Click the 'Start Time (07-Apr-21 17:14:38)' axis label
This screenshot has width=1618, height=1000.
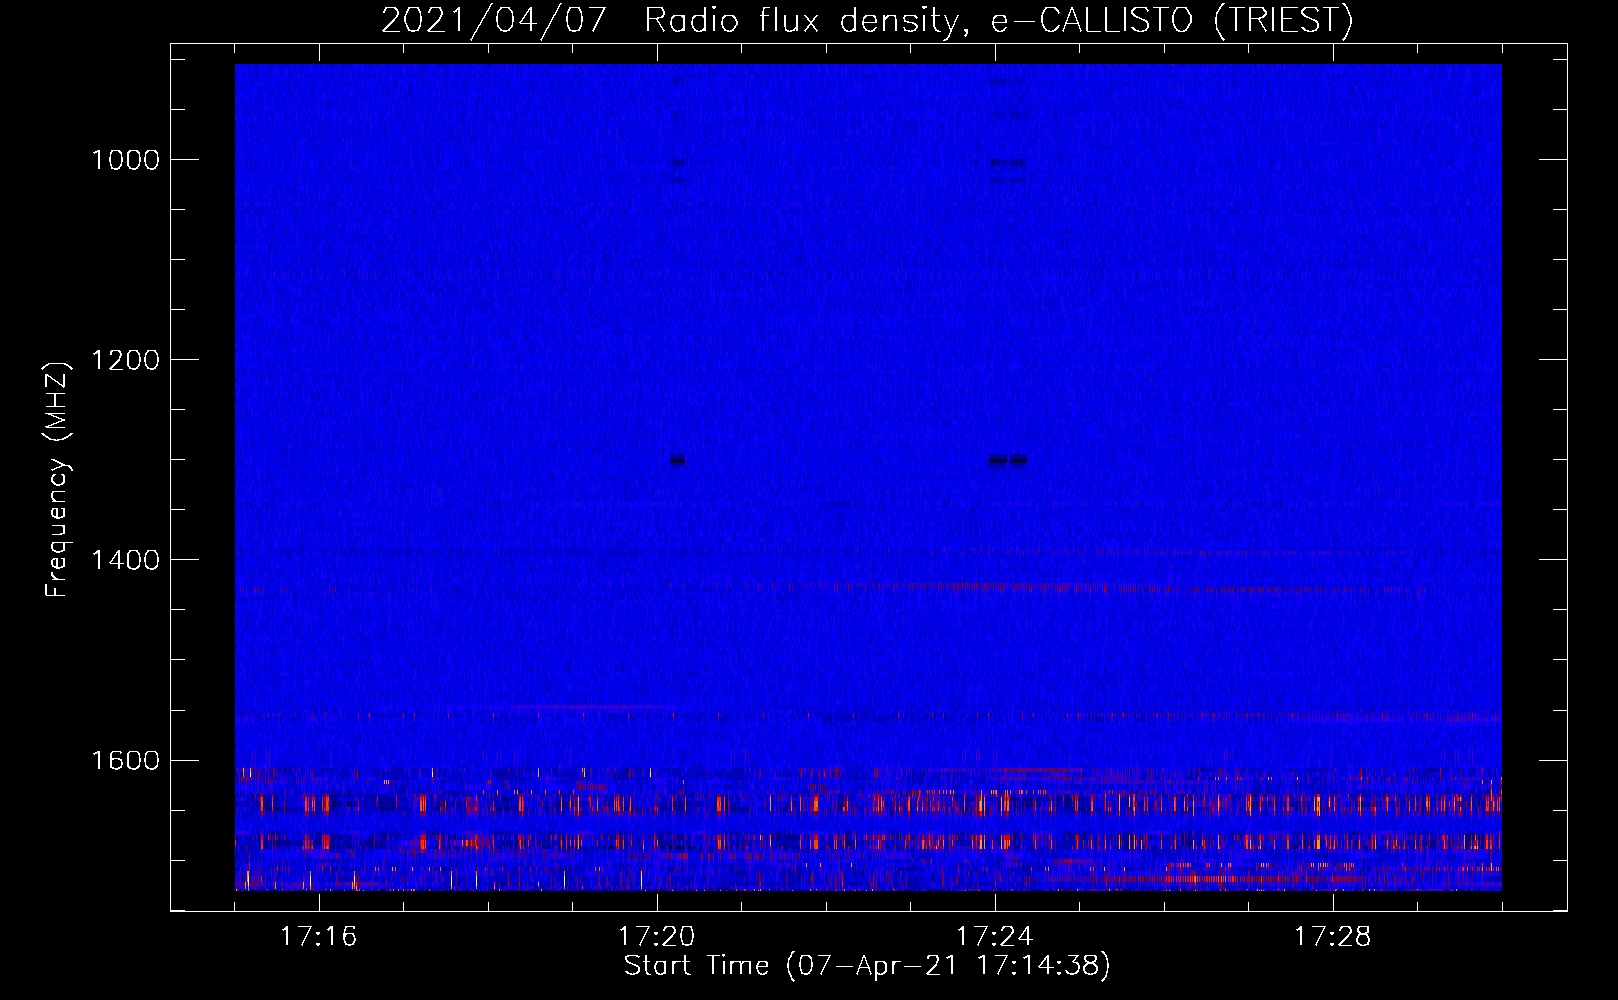point(867,966)
